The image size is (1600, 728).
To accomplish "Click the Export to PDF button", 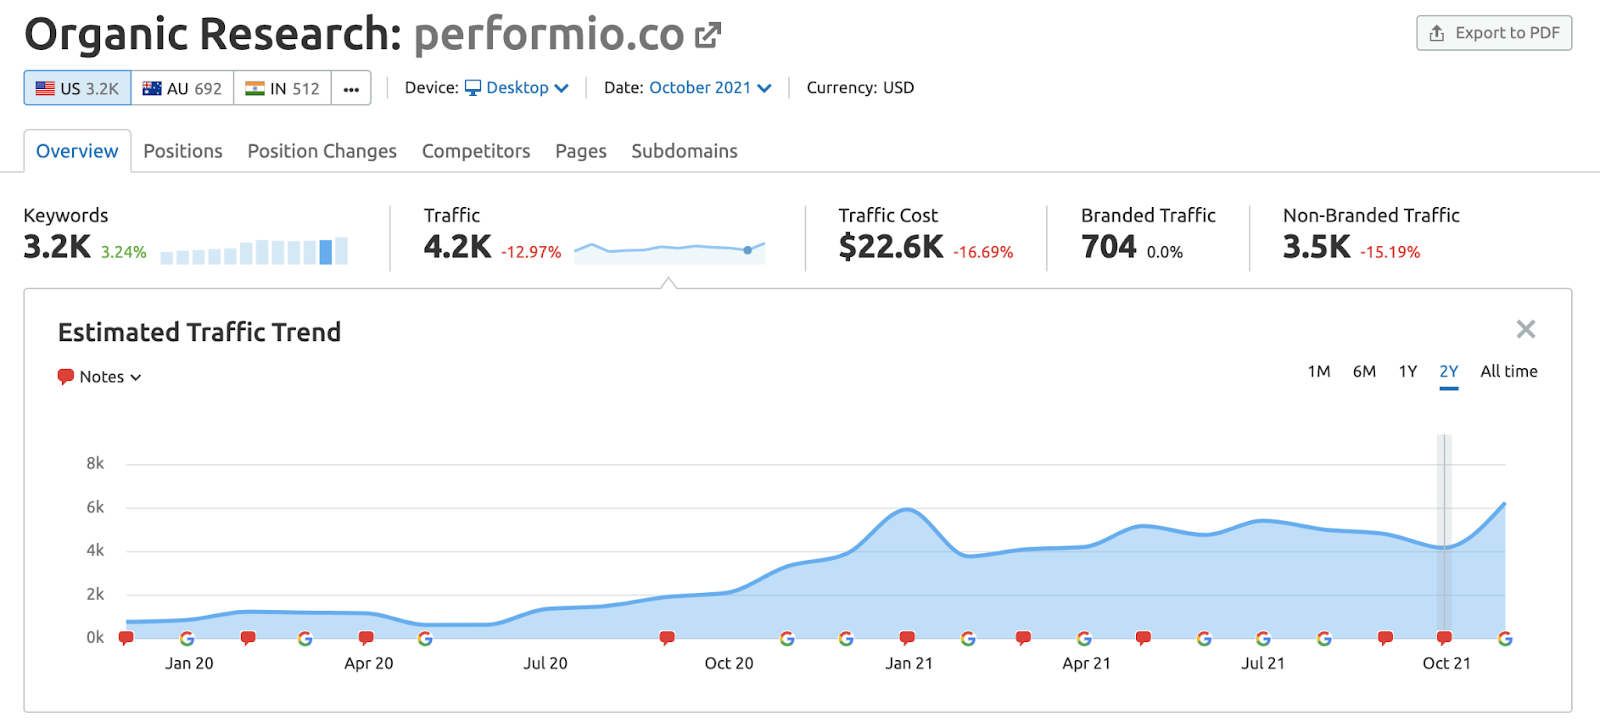I will [x=1494, y=33].
